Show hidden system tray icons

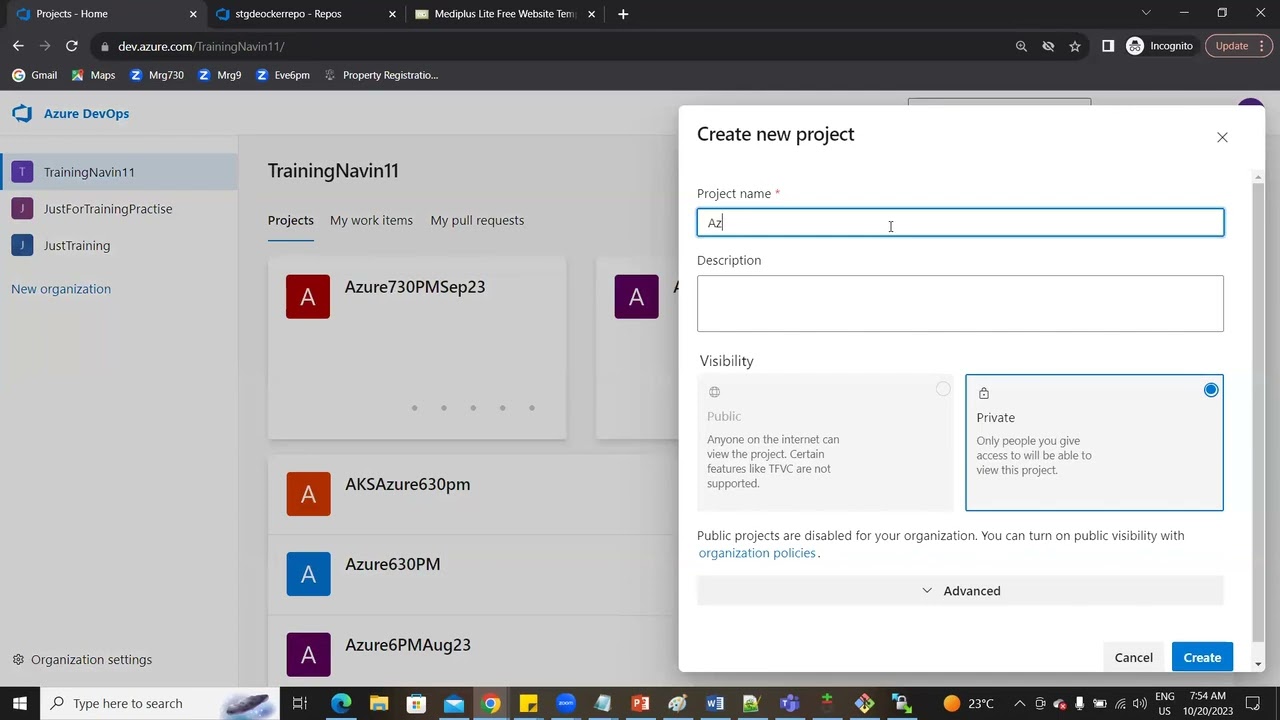[1019, 703]
